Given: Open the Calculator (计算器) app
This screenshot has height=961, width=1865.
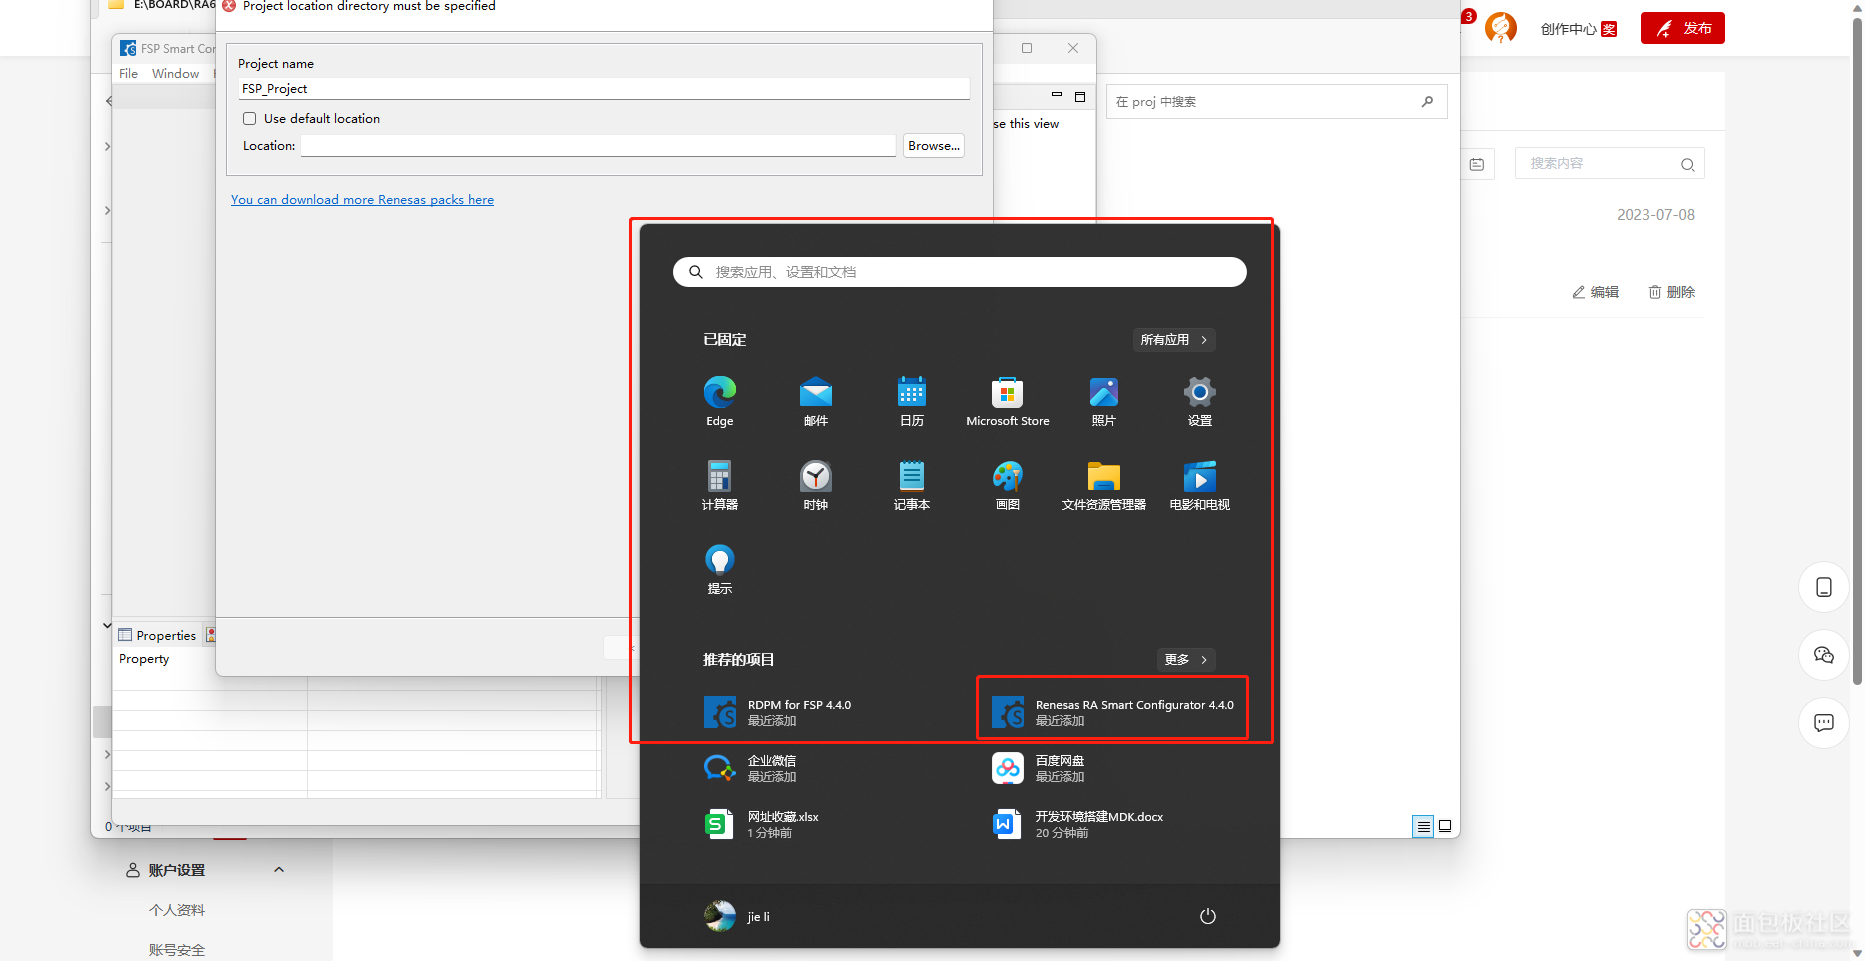Looking at the screenshot, I should click(x=720, y=485).
